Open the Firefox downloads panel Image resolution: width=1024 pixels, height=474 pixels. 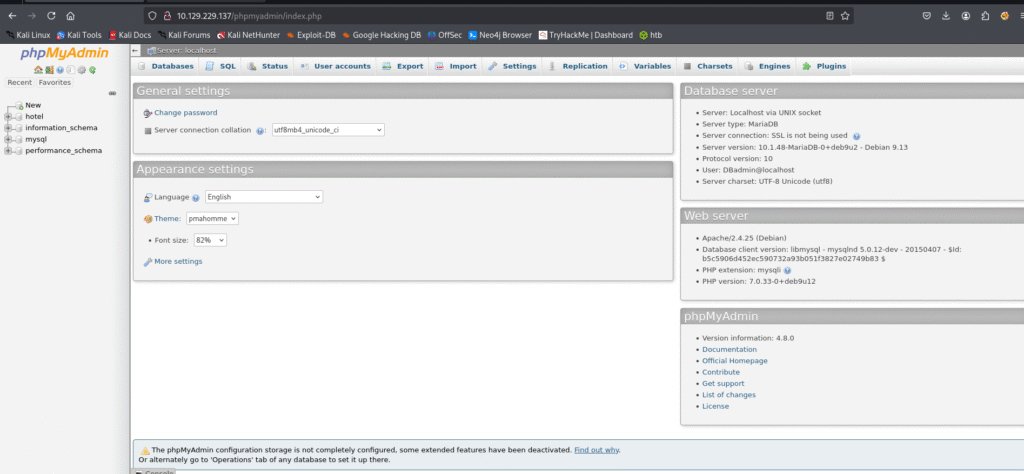pyautogui.click(x=946, y=16)
